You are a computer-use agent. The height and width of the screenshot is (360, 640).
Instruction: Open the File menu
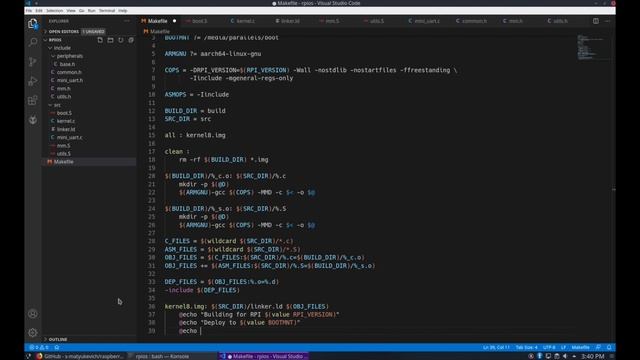coord(29,11)
